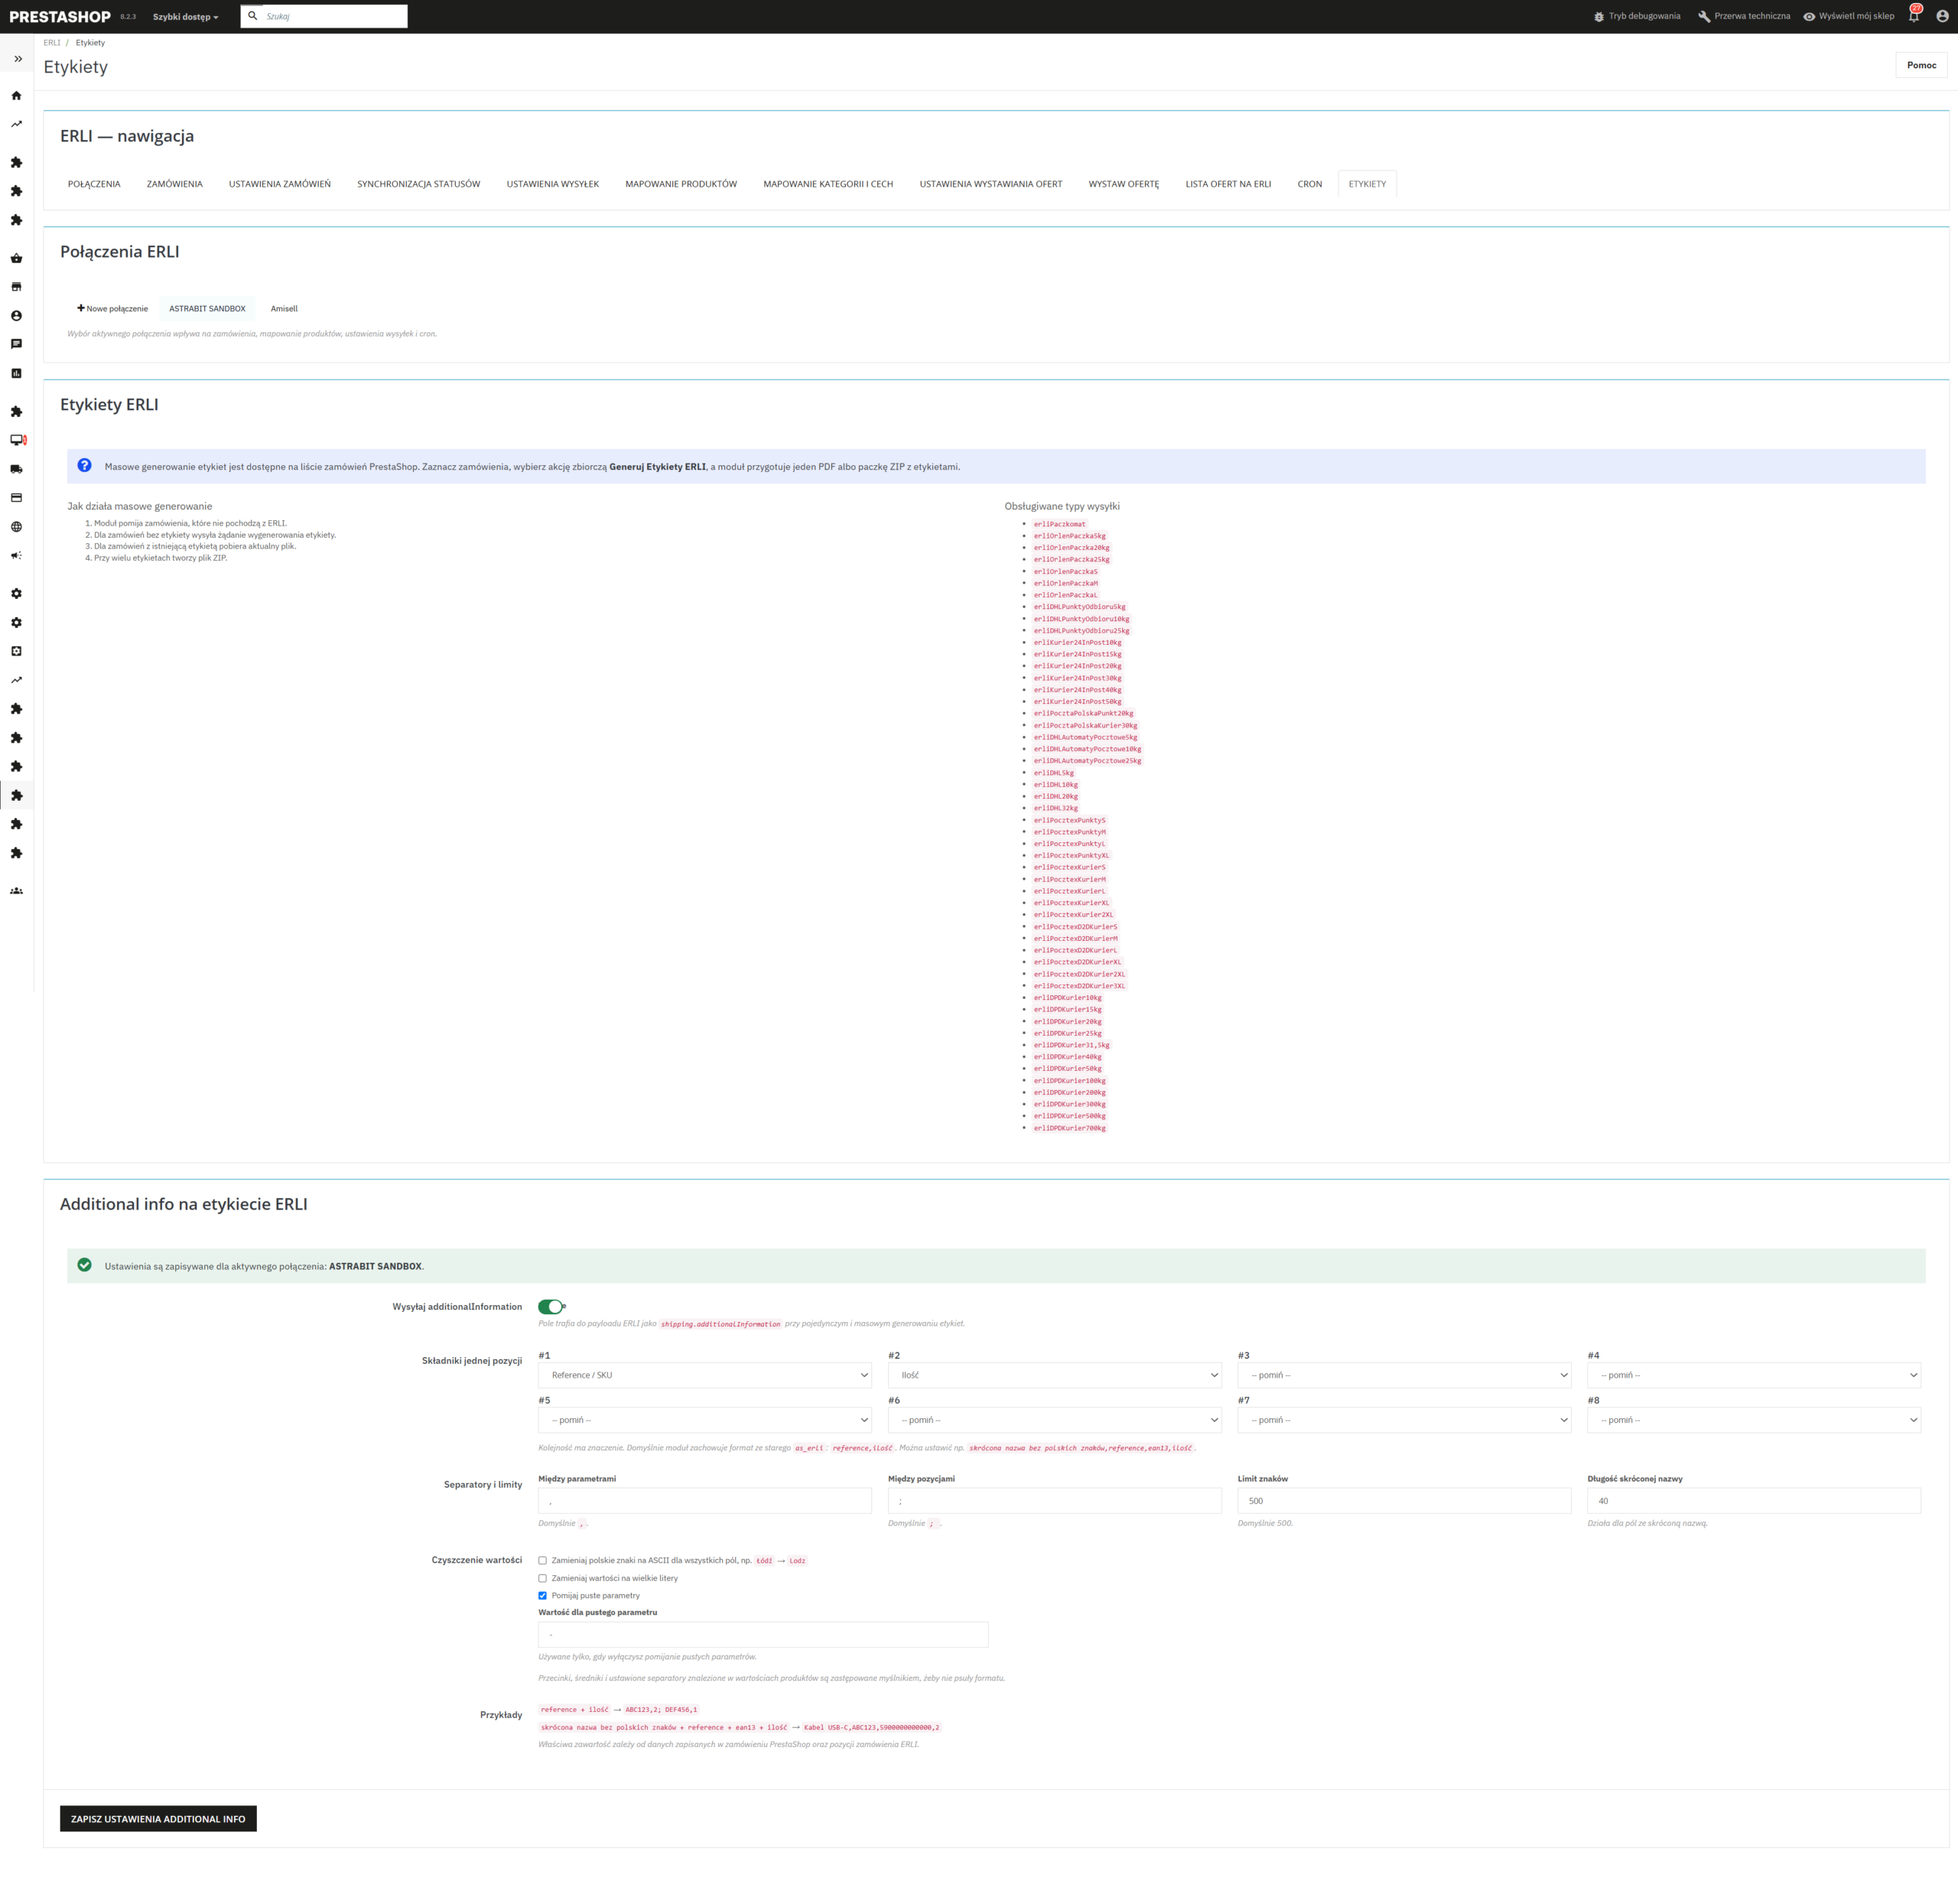This screenshot has height=1904, width=1958.
Task: Open the Szybki dostęp dropdown
Action: point(185,17)
